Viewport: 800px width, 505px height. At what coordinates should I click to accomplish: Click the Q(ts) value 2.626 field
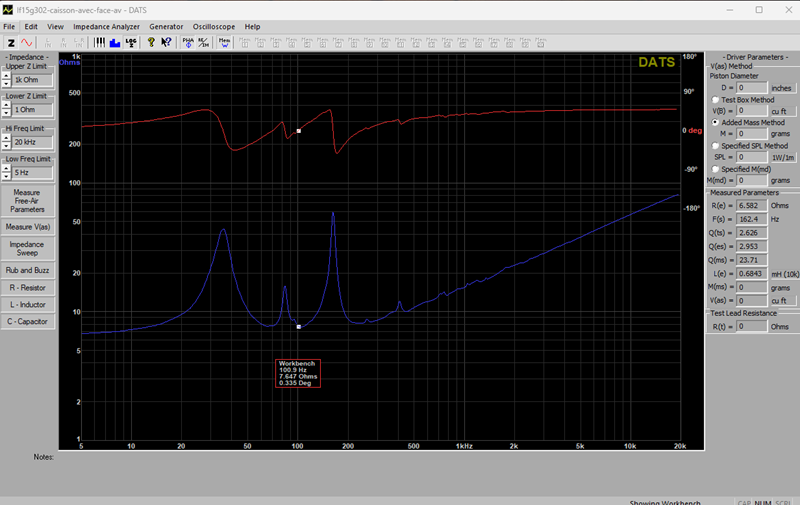(x=752, y=233)
